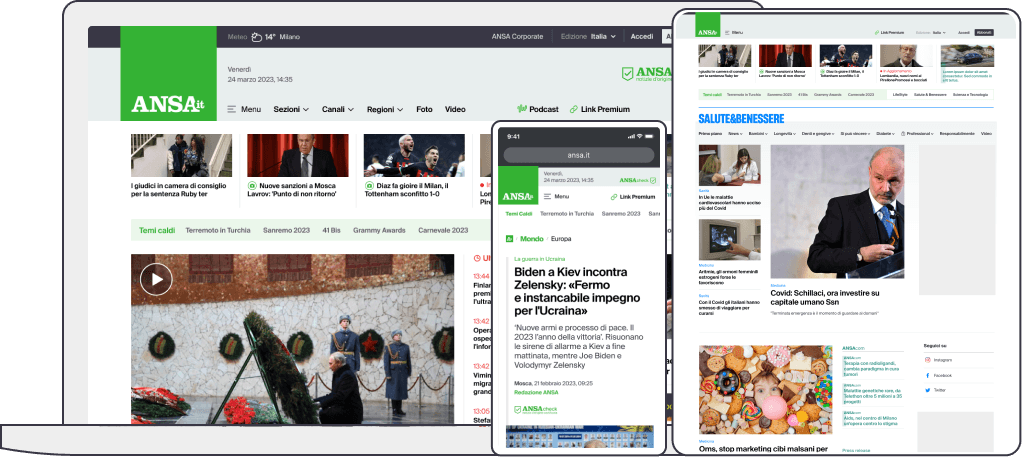Open Lavrov thumbnail on laptop
The height and width of the screenshot is (457, 1022).
click(298, 155)
